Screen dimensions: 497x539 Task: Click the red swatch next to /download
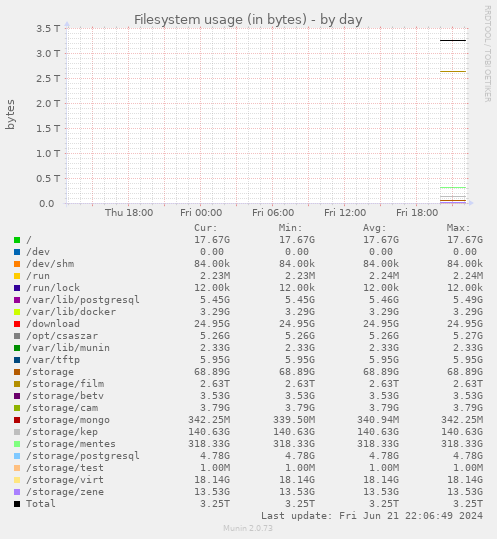[17, 324]
